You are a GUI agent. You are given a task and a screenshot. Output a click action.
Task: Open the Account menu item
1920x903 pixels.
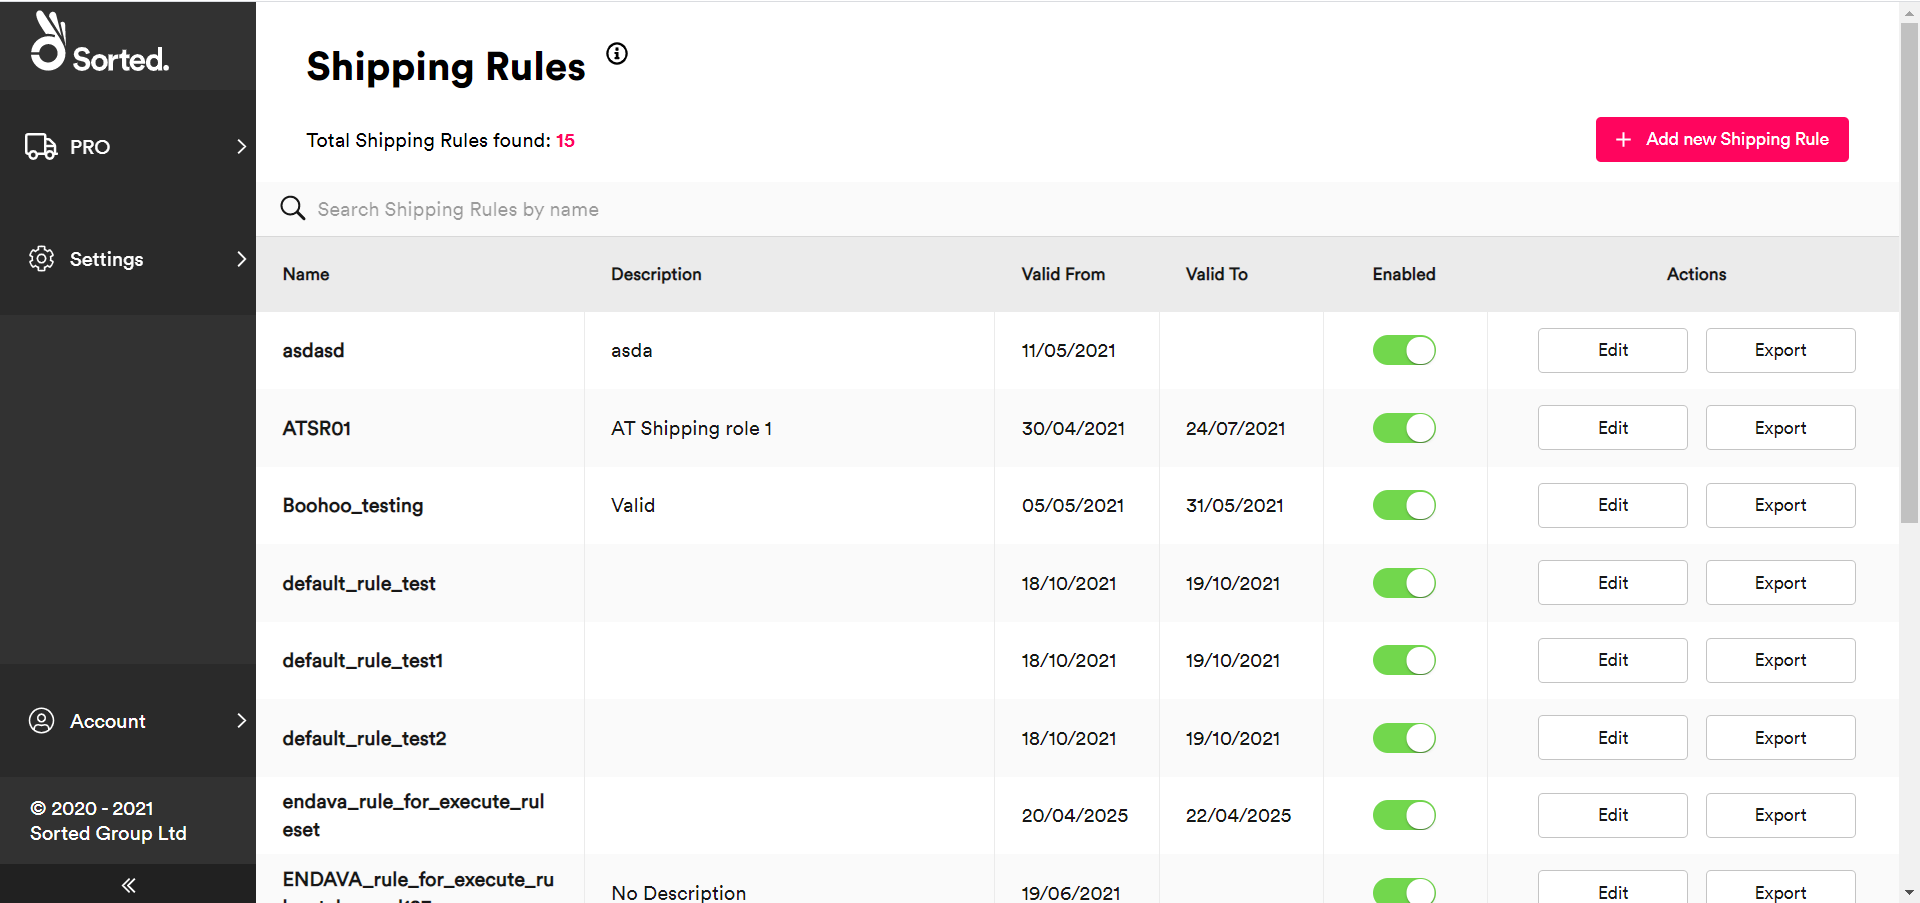(x=128, y=721)
